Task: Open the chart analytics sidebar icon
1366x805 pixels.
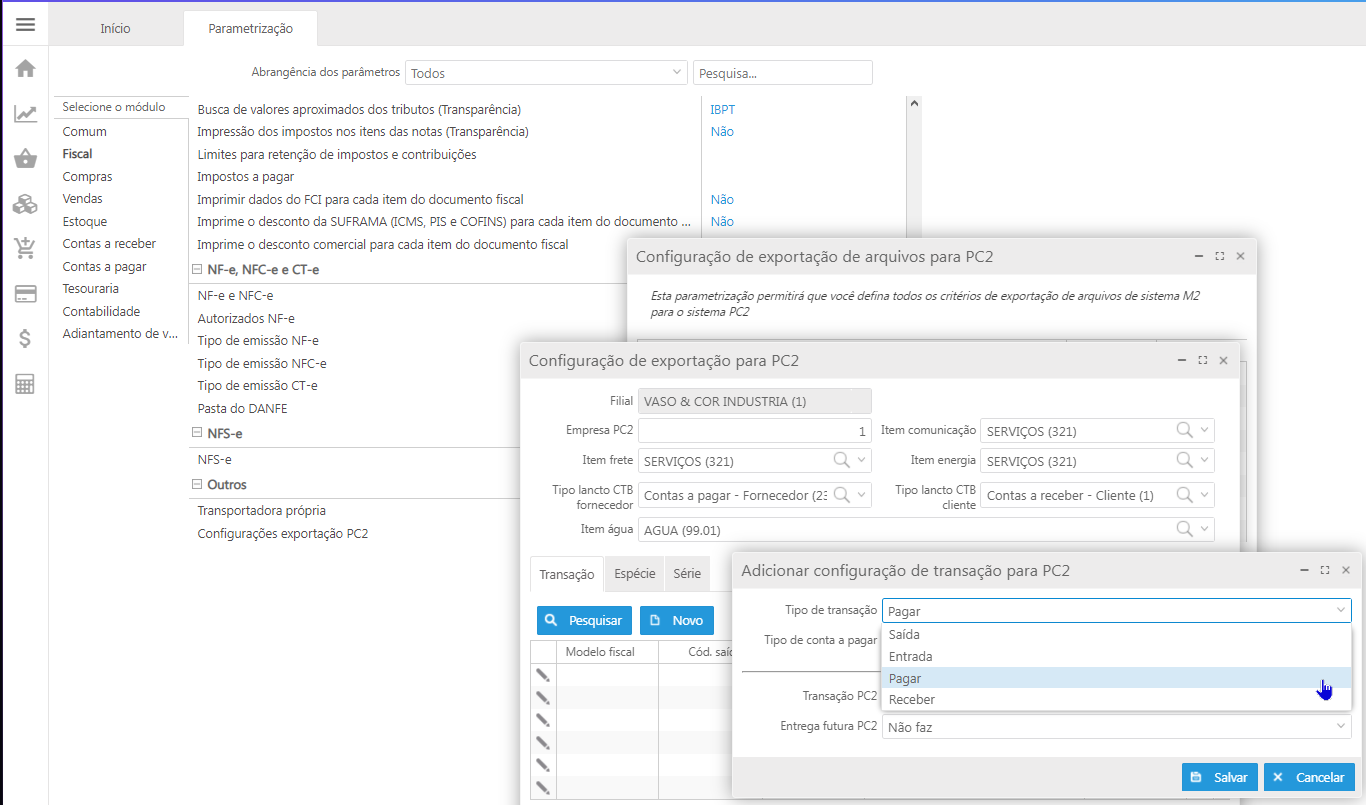Action: [25, 114]
